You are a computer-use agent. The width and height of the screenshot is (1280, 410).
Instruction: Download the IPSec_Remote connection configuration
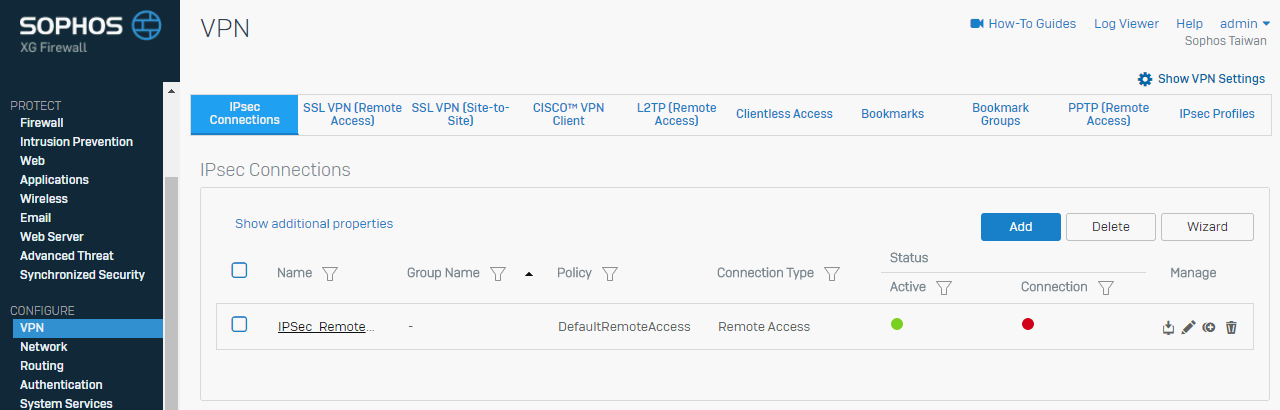(1168, 327)
